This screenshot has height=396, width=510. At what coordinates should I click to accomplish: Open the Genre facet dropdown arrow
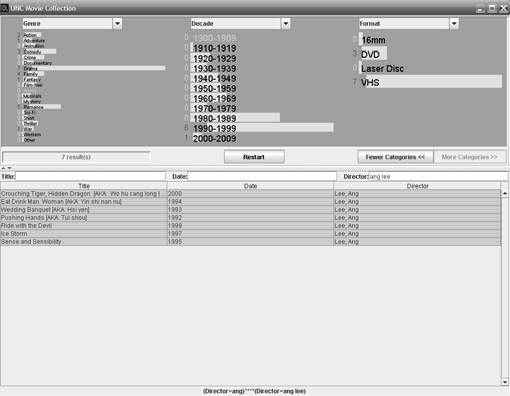click(117, 24)
